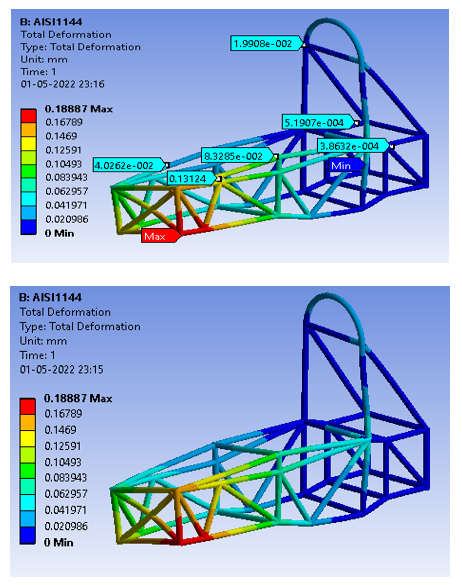Click Unit: mm text in lower plot
462x585 pixels.
pos(43,341)
